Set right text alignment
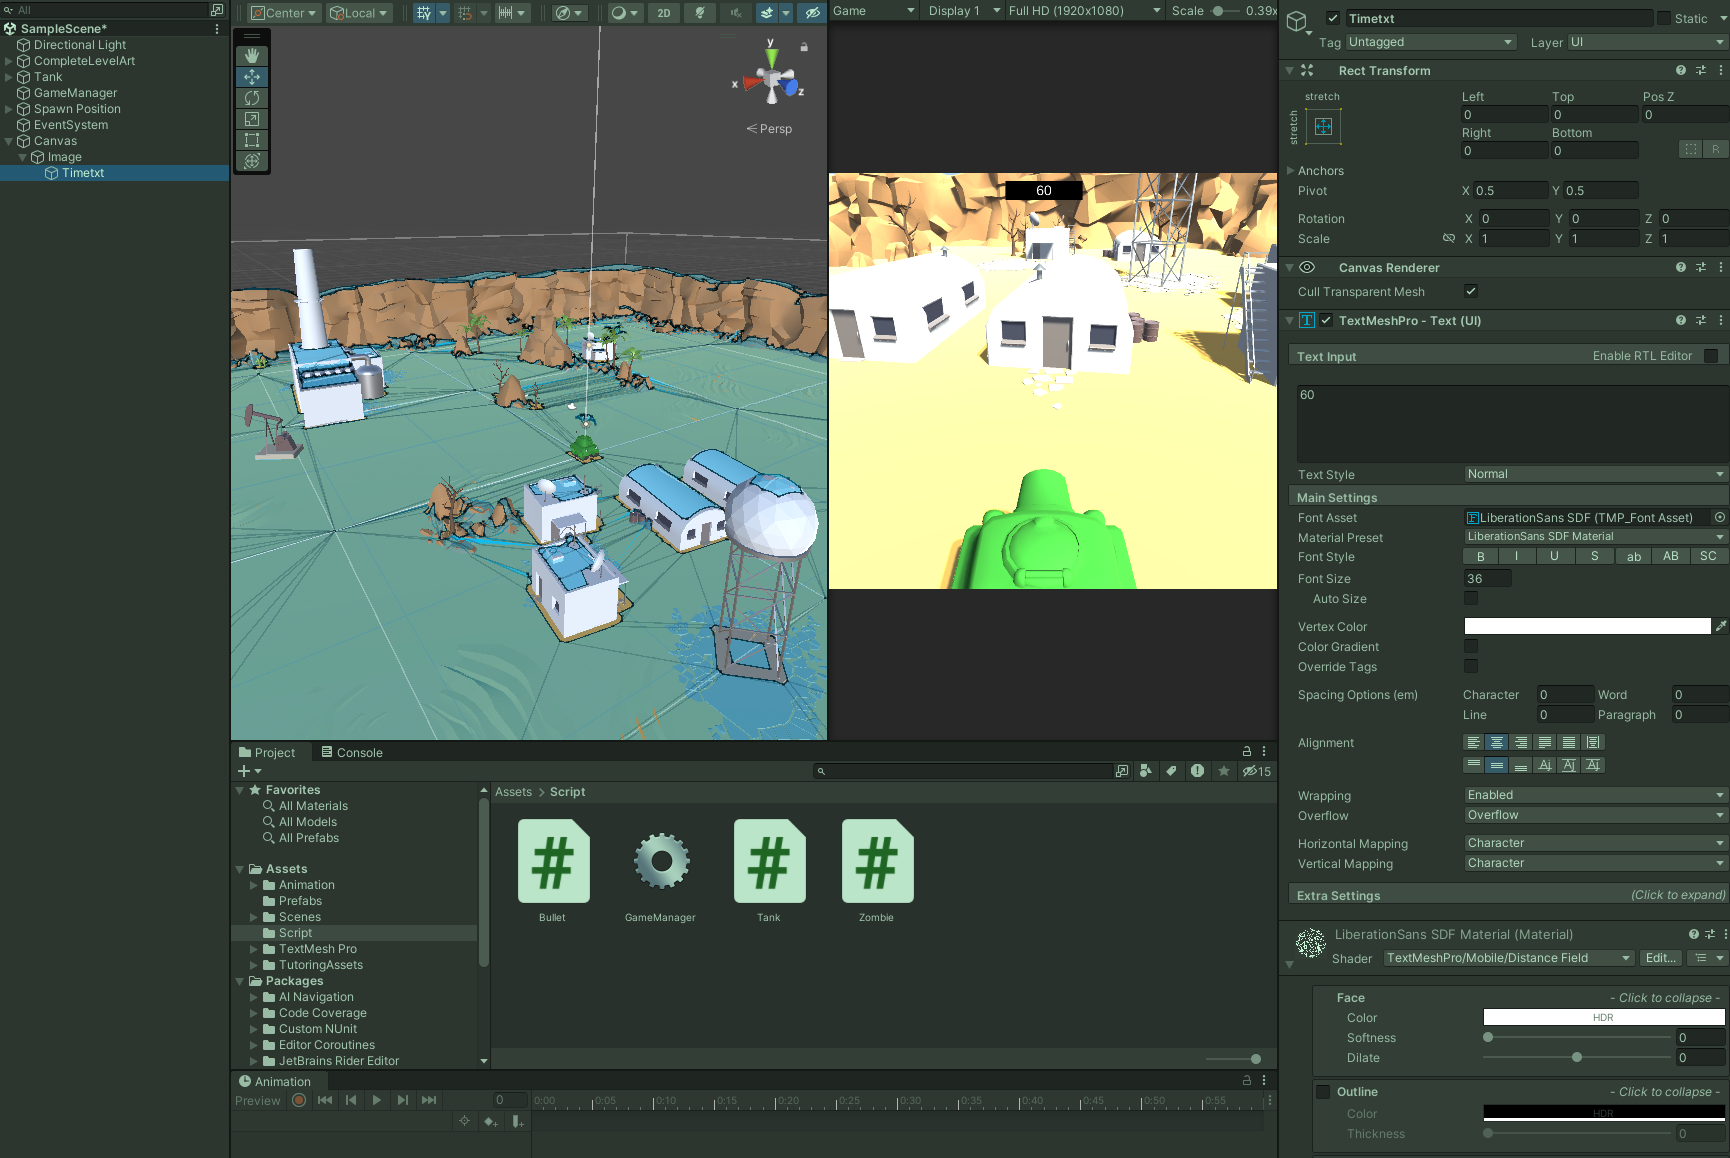Screen dimensions: 1730x1158 click(x=1521, y=742)
